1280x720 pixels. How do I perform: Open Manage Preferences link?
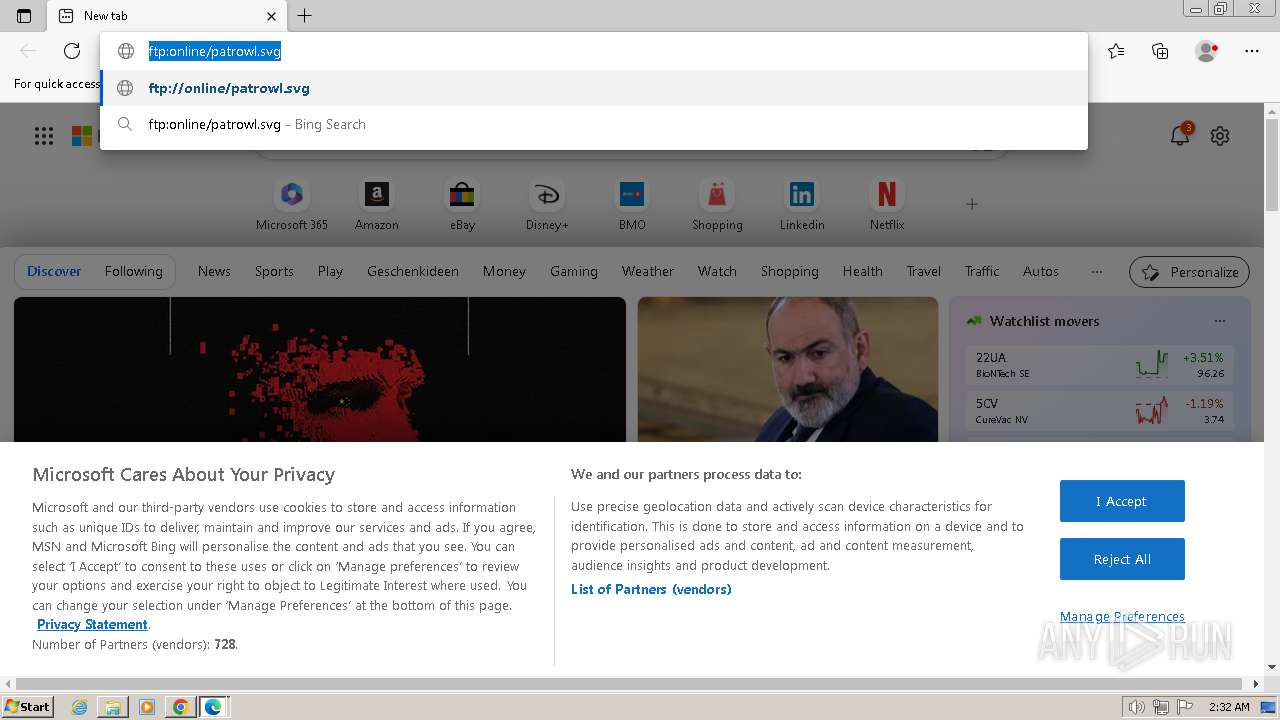(x=1122, y=616)
